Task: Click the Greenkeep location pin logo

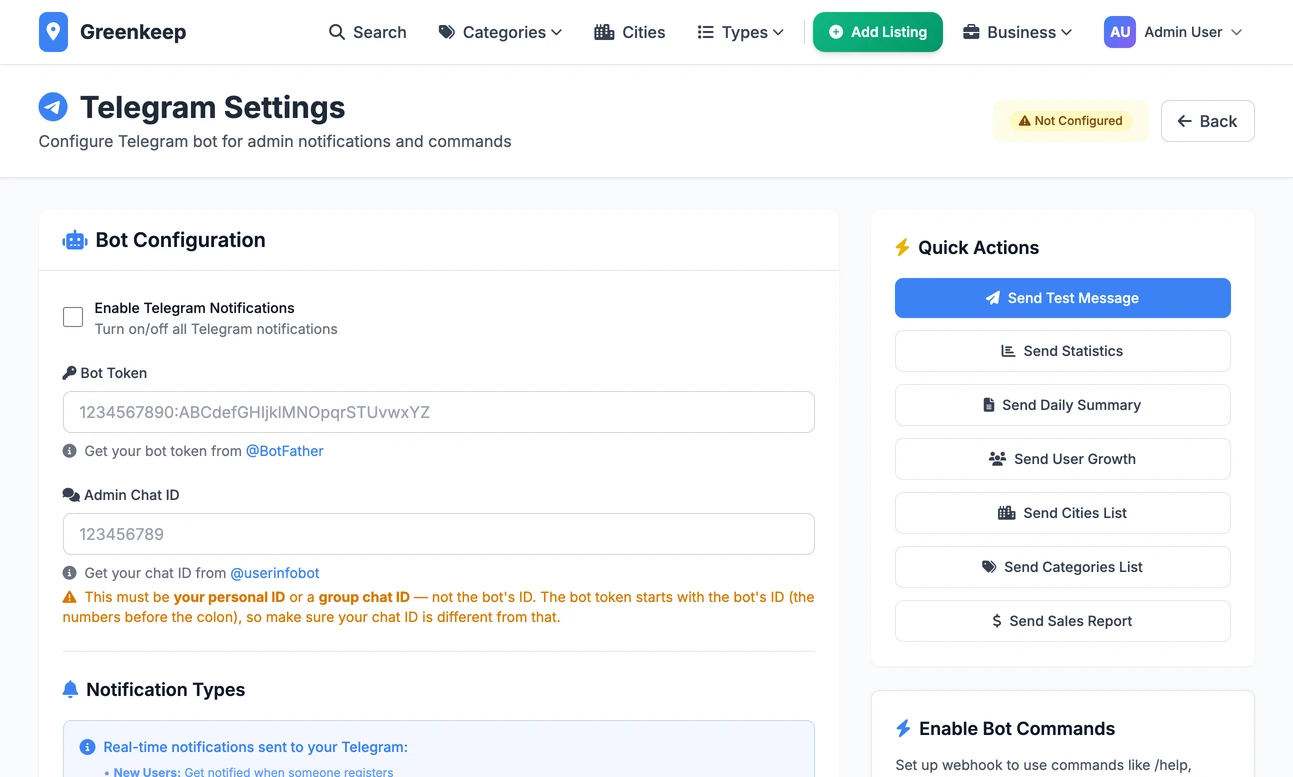Action: [53, 32]
